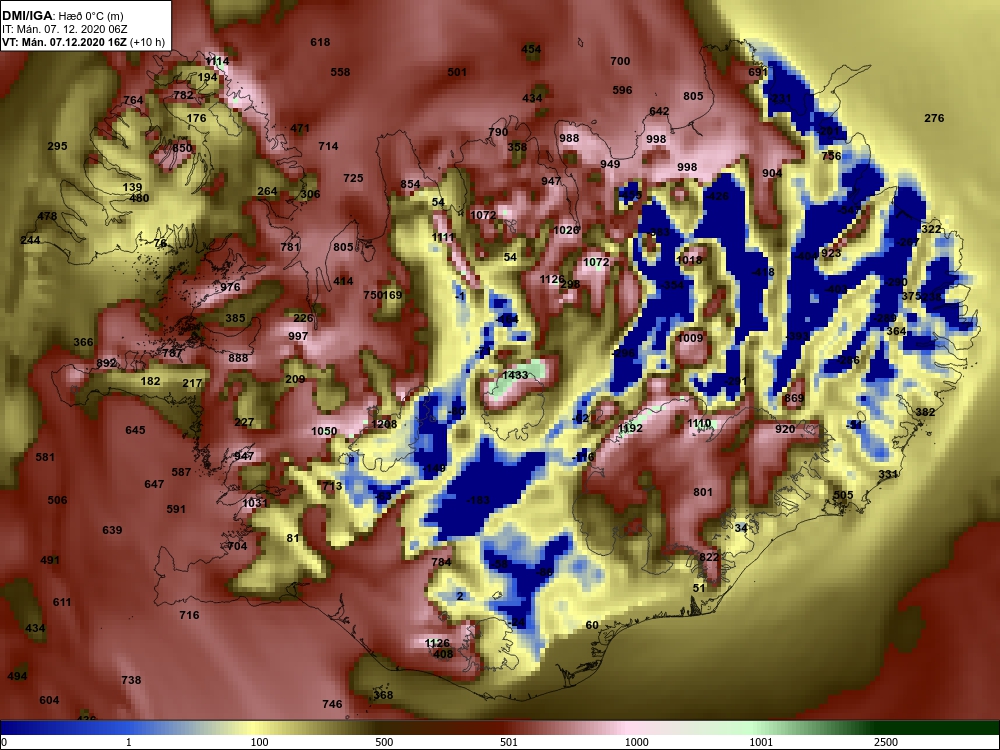Click the map value 331
This screenshot has width=1000, height=750.
coord(888,474)
